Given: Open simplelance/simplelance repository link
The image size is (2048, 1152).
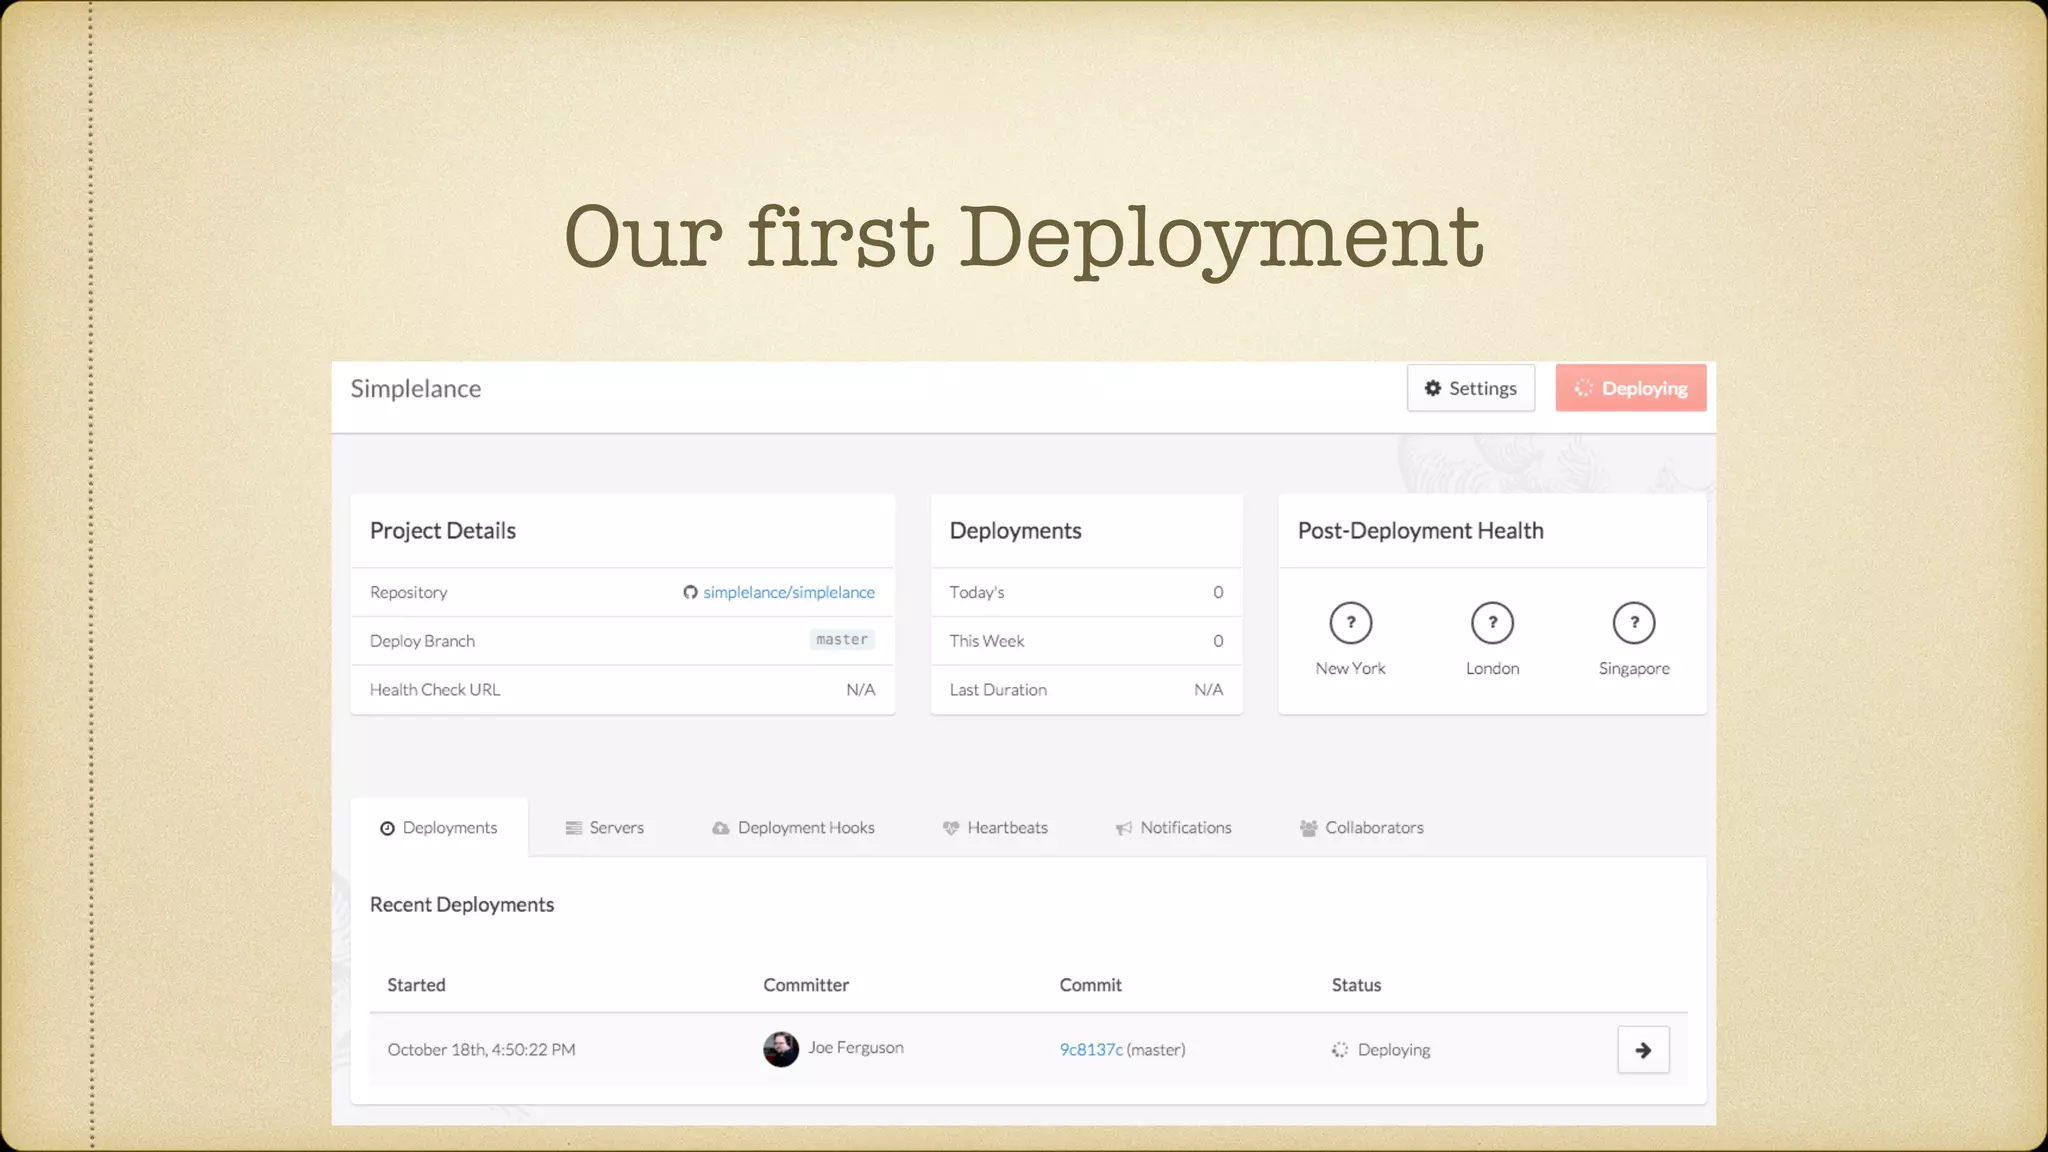Looking at the screenshot, I should (x=788, y=592).
